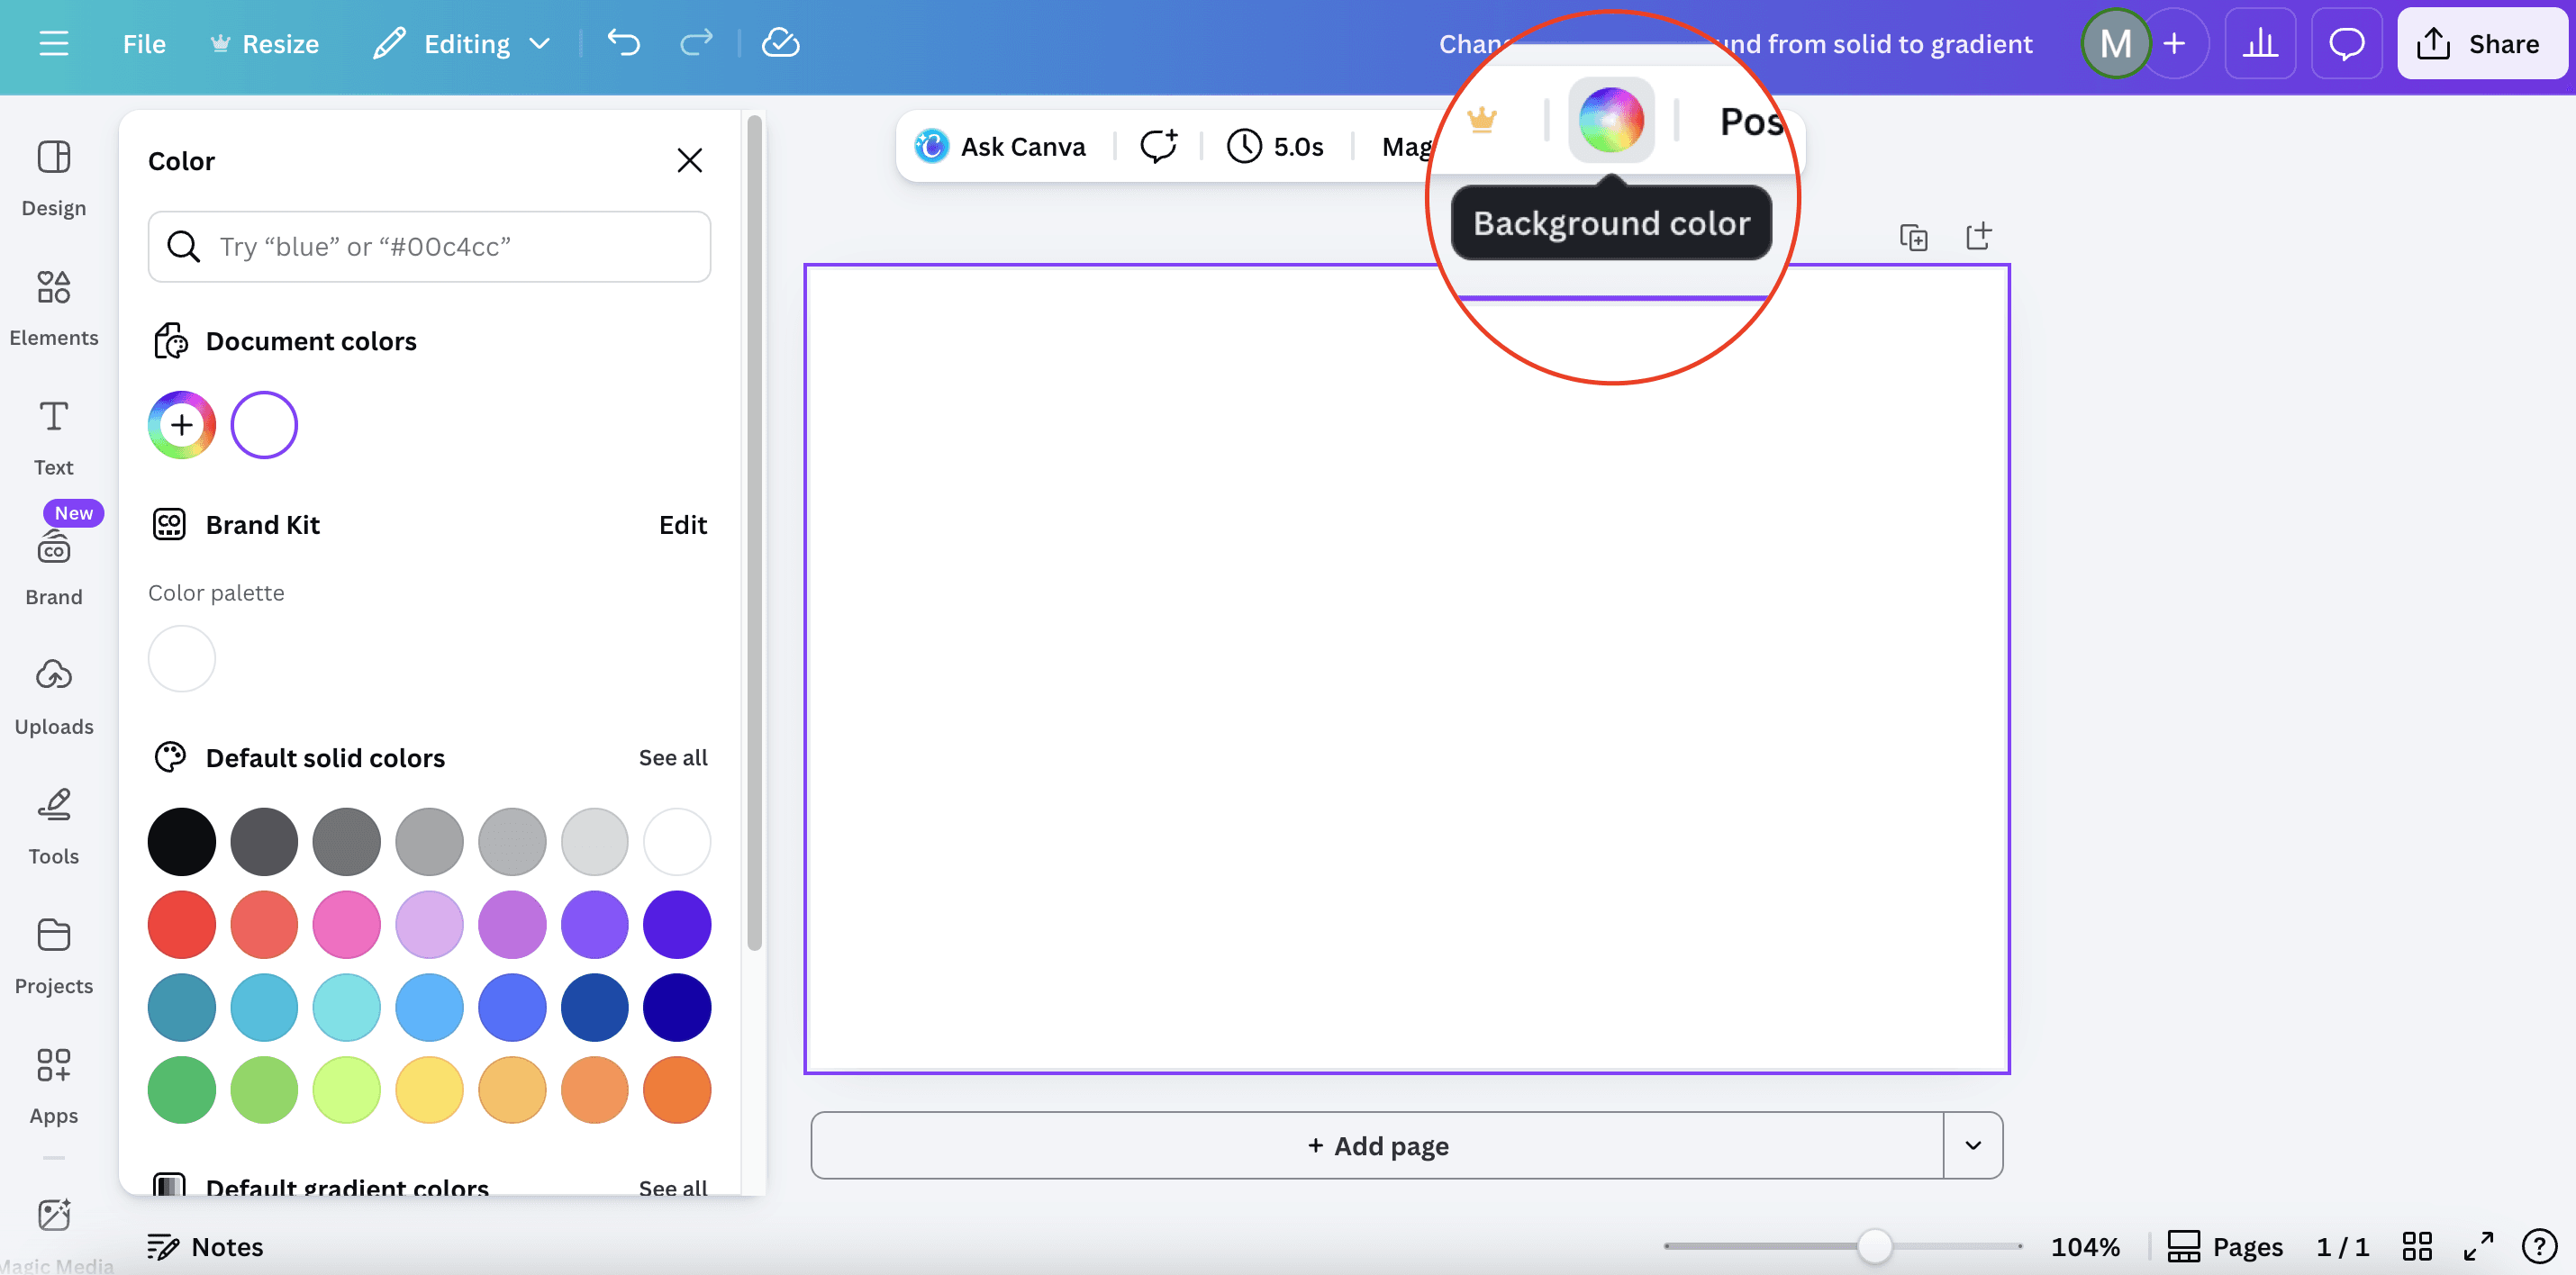Screen dimensions: 2576x1275
Task: Open the Resize menu
Action: click(x=265, y=43)
